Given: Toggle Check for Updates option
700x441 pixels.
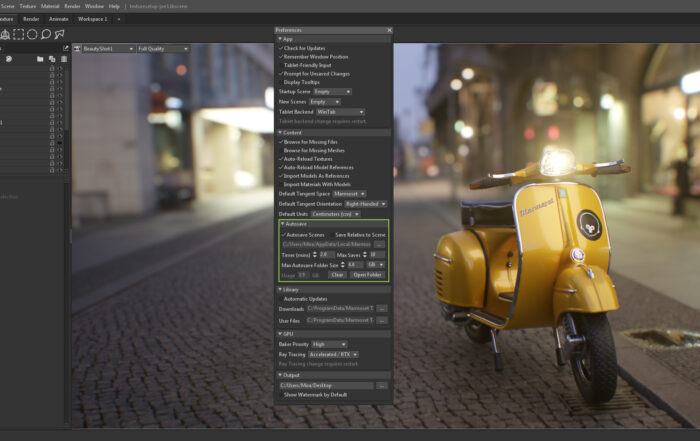Looking at the screenshot, I should pyautogui.click(x=281, y=48).
